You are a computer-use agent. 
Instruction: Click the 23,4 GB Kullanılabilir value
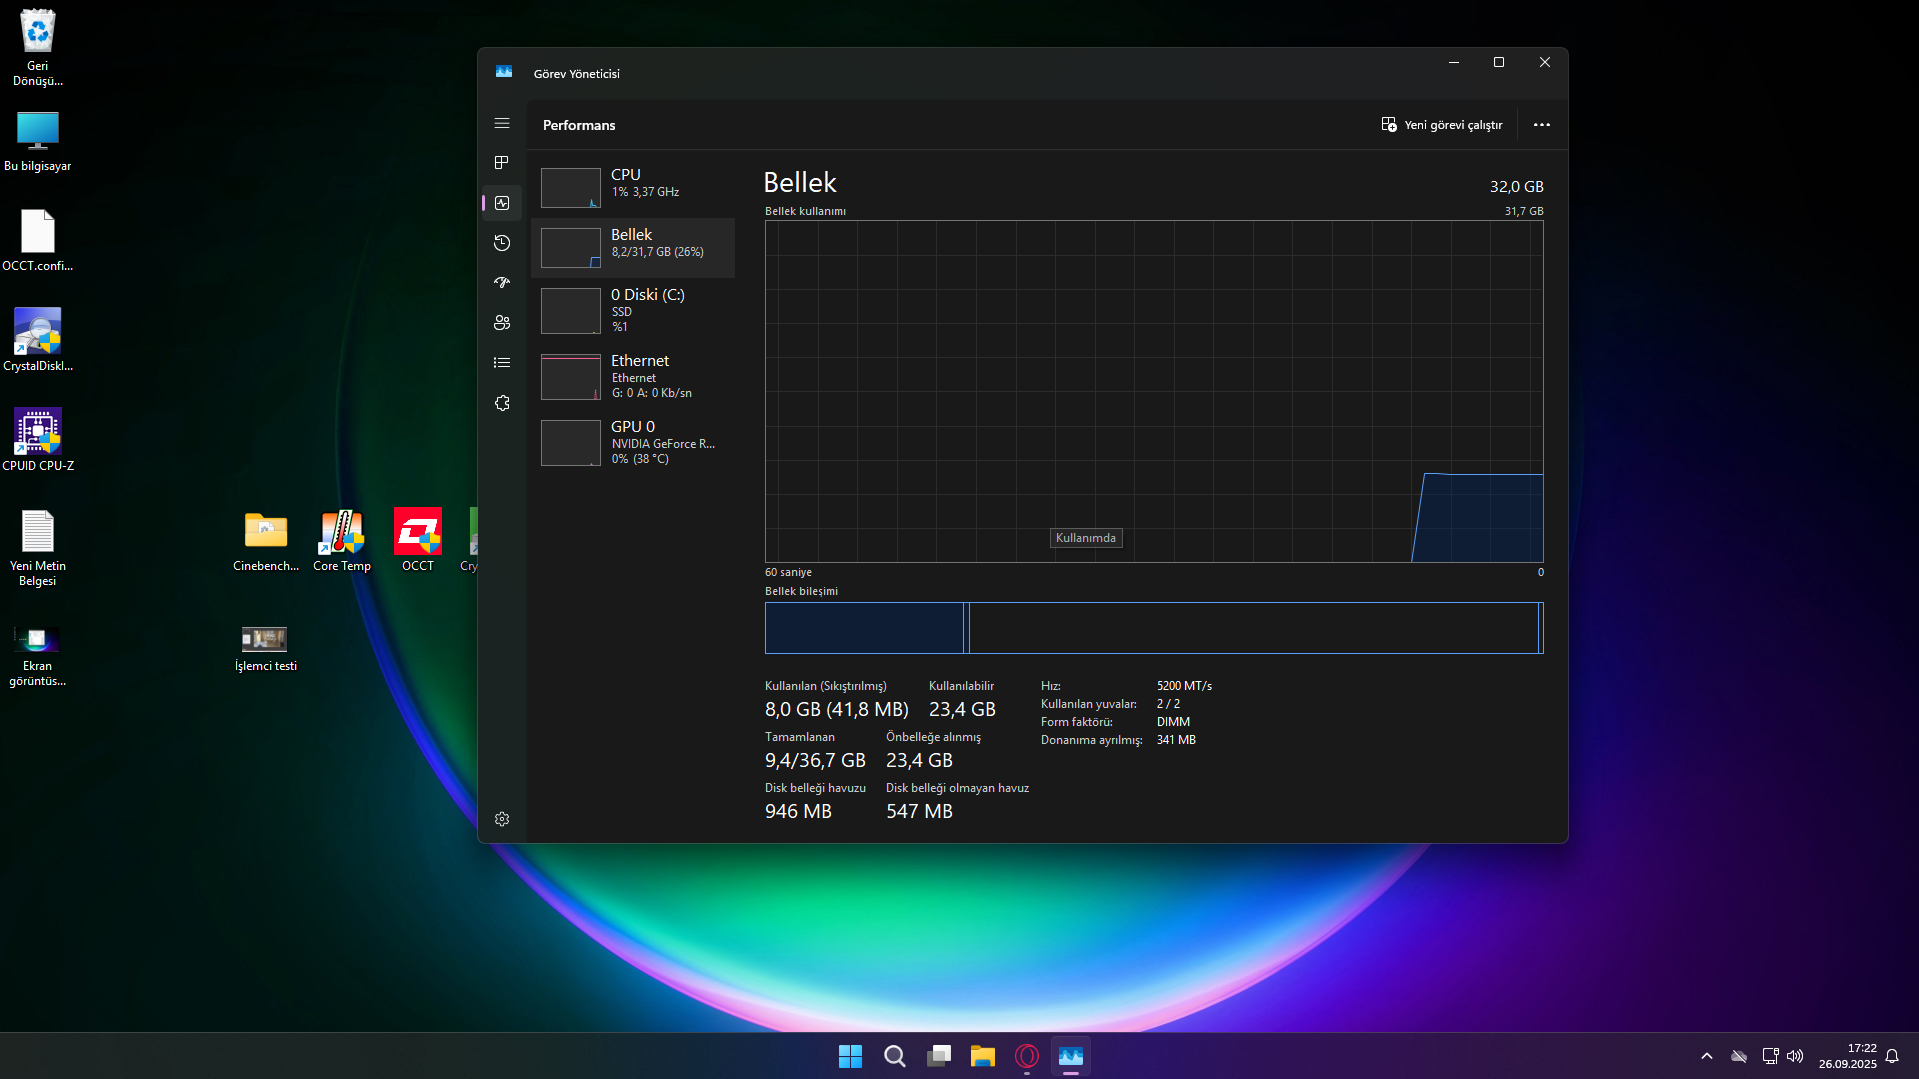[962, 709]
